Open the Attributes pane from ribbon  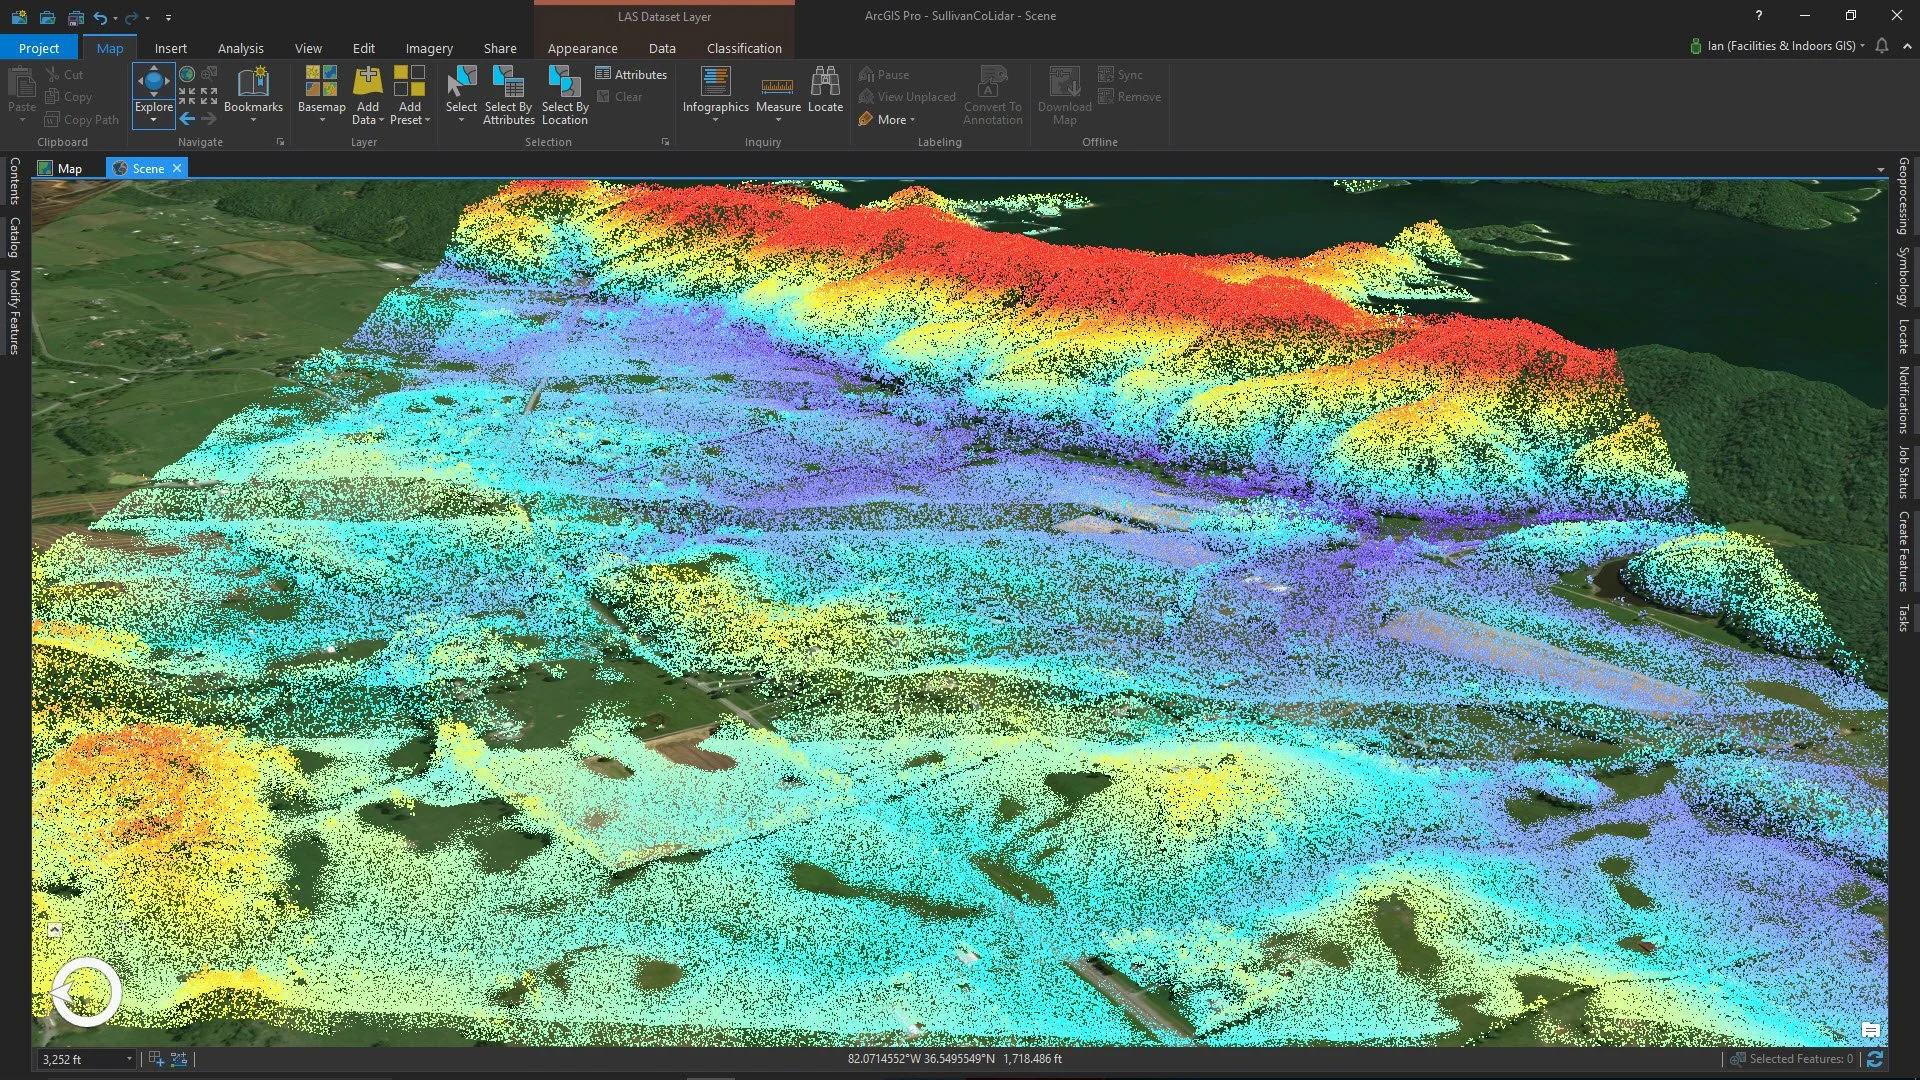(x=631, y=74)
